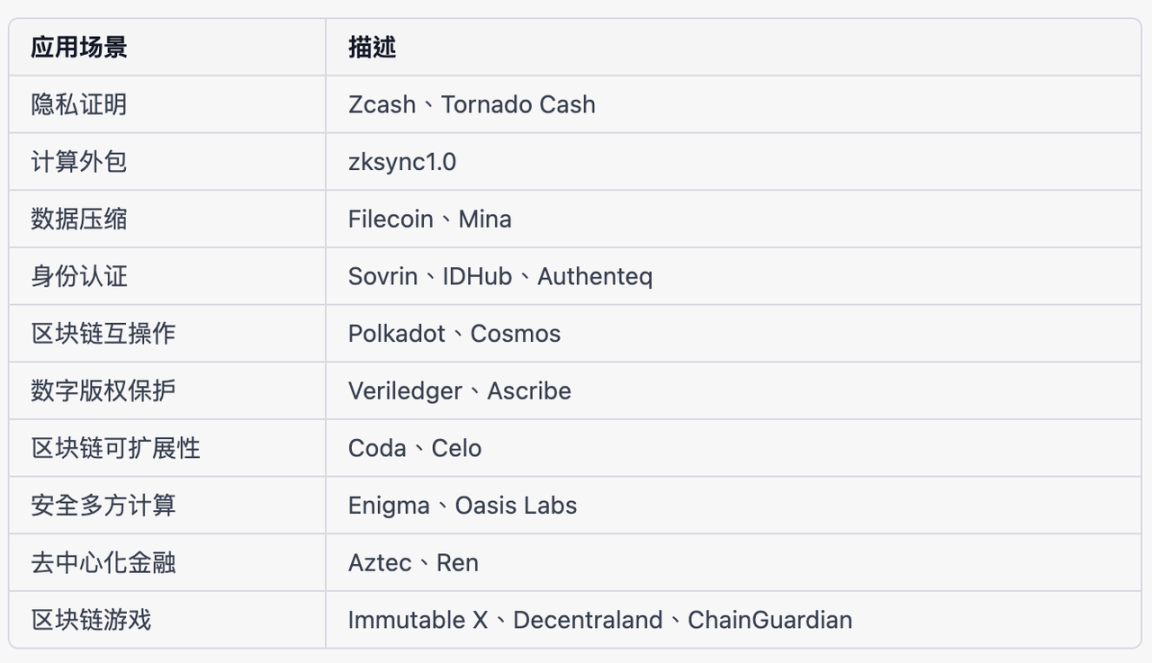Select the 区块链互操作 cell
1152x663 pixels.
(x=103, y=334)
